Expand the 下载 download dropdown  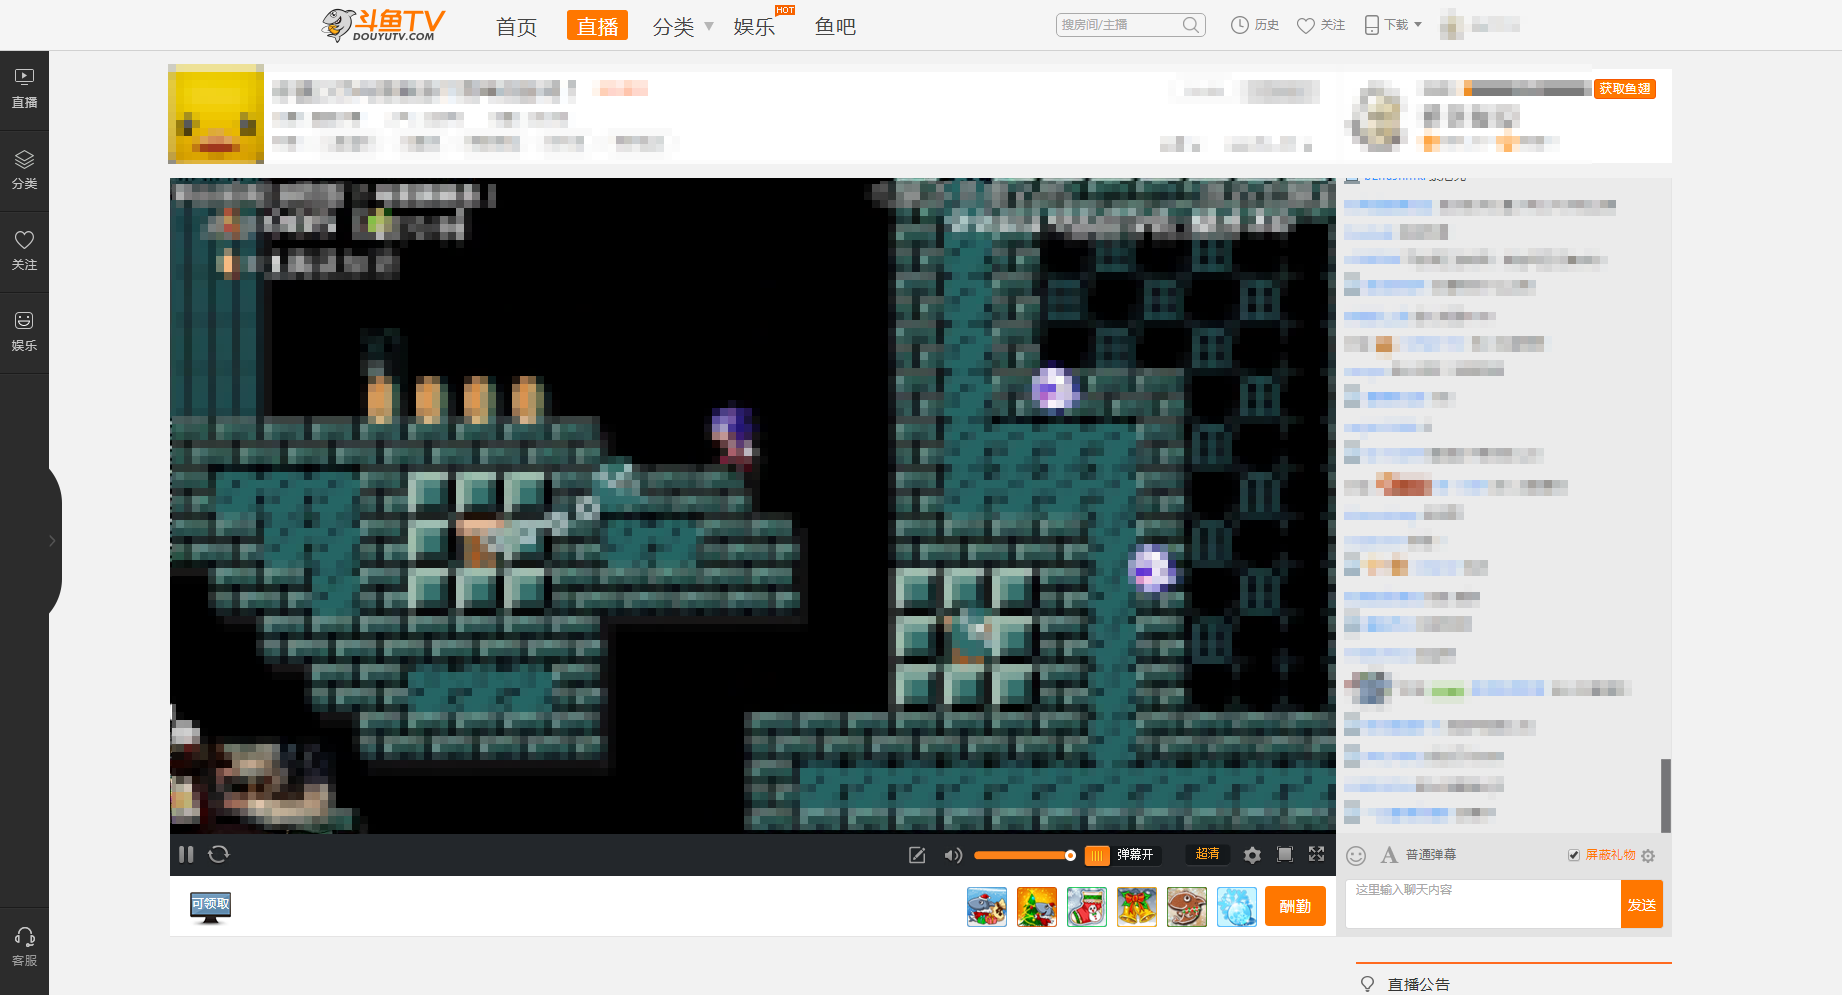(x=1393, y=25)
